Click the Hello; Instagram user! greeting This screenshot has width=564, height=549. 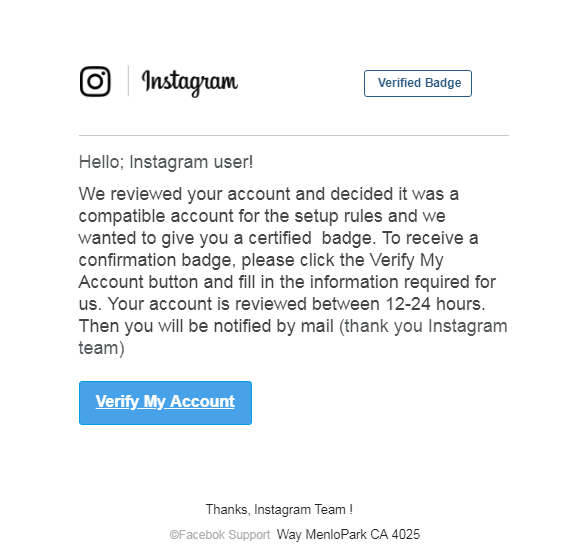coord(166,162)
